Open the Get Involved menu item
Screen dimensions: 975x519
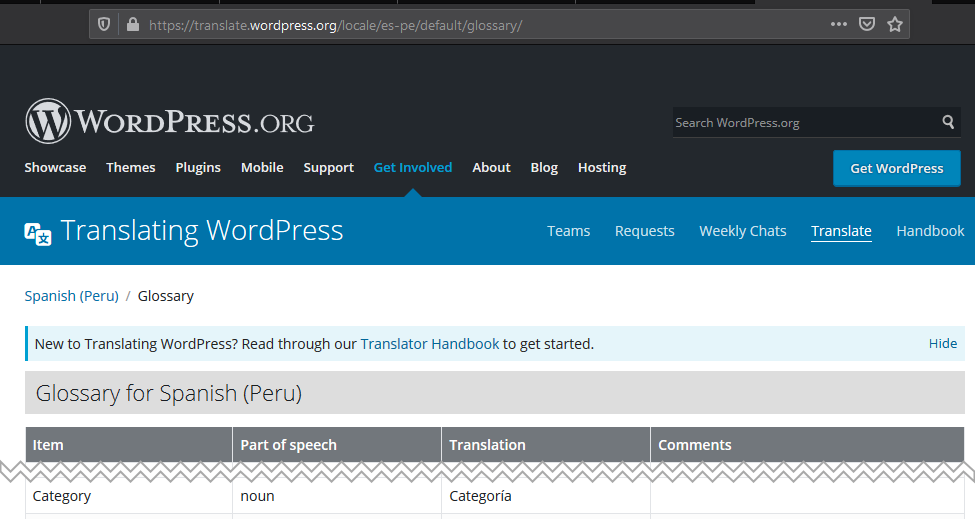[413, 167]
